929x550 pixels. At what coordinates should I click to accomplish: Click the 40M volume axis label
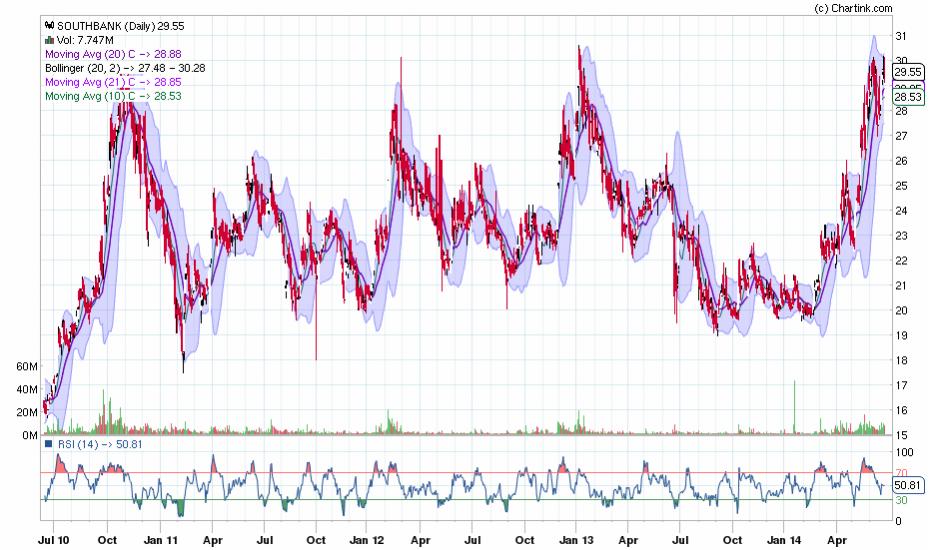[27, 389]
